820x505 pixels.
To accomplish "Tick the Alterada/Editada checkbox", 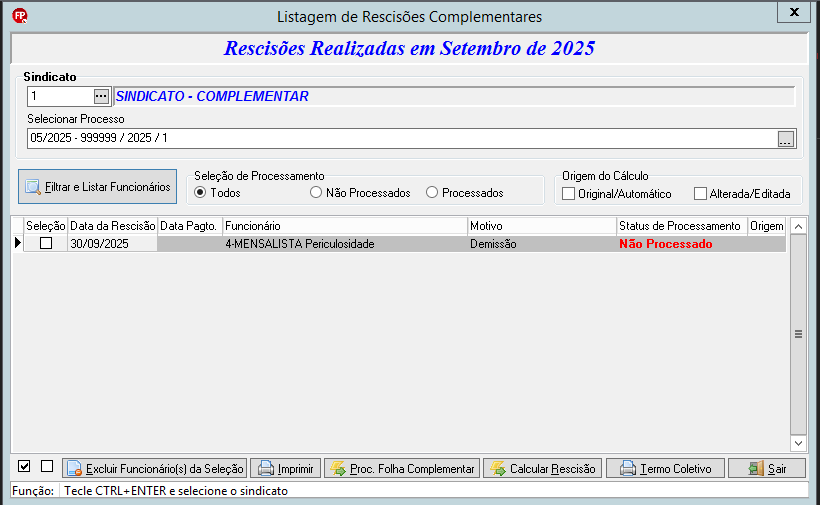I will tap(700, 193).
